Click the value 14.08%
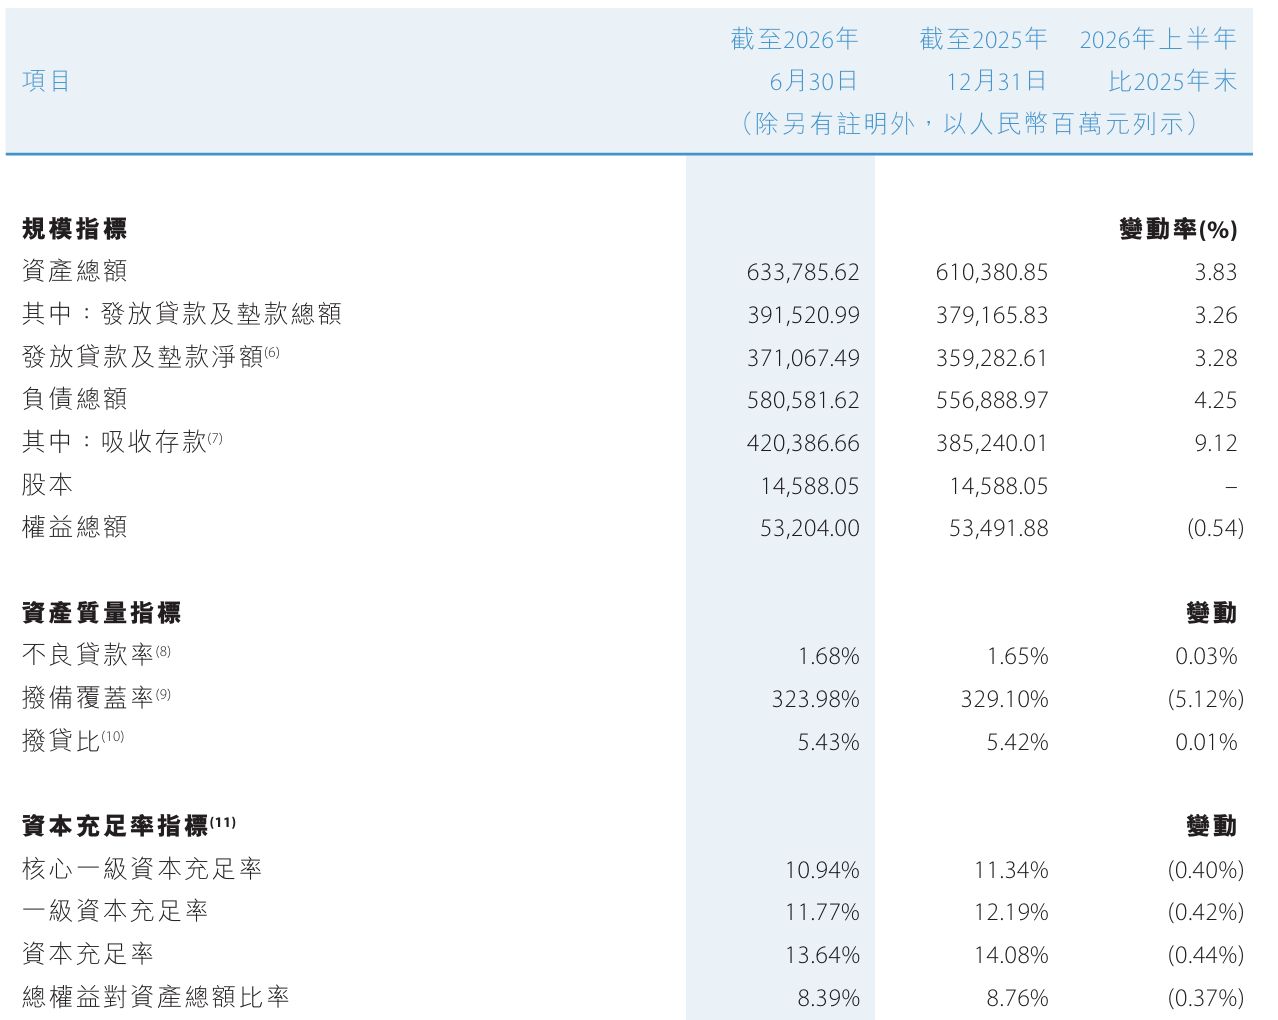Screen dimensions: 1278x1020 click(x=1011, y=955)
